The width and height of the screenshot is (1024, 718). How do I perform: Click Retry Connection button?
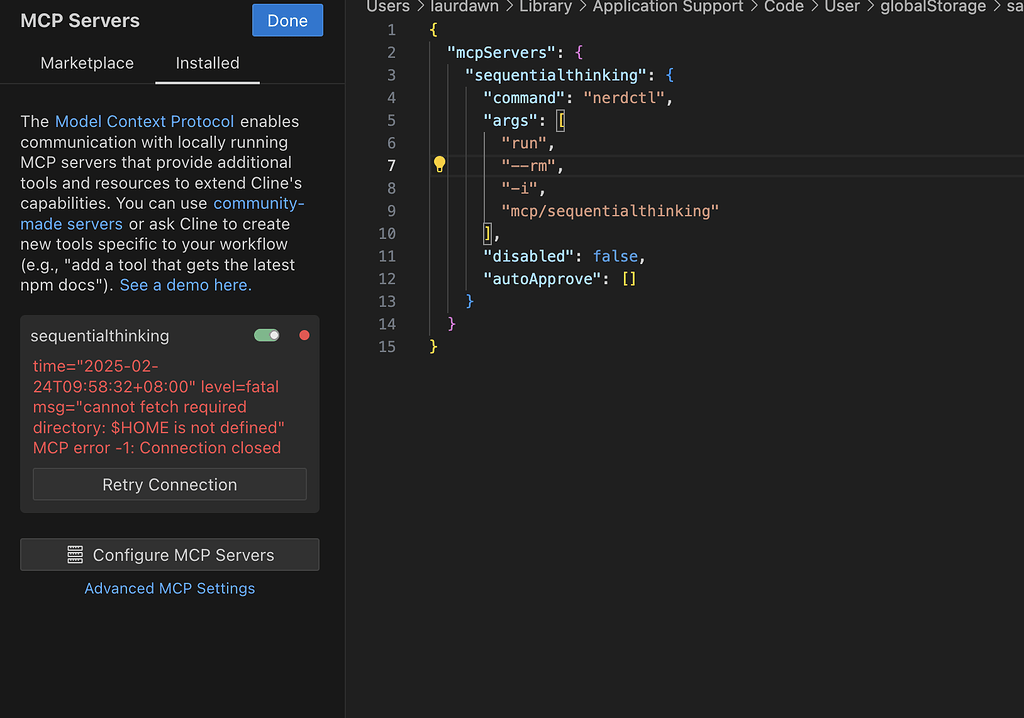(170, 484)
